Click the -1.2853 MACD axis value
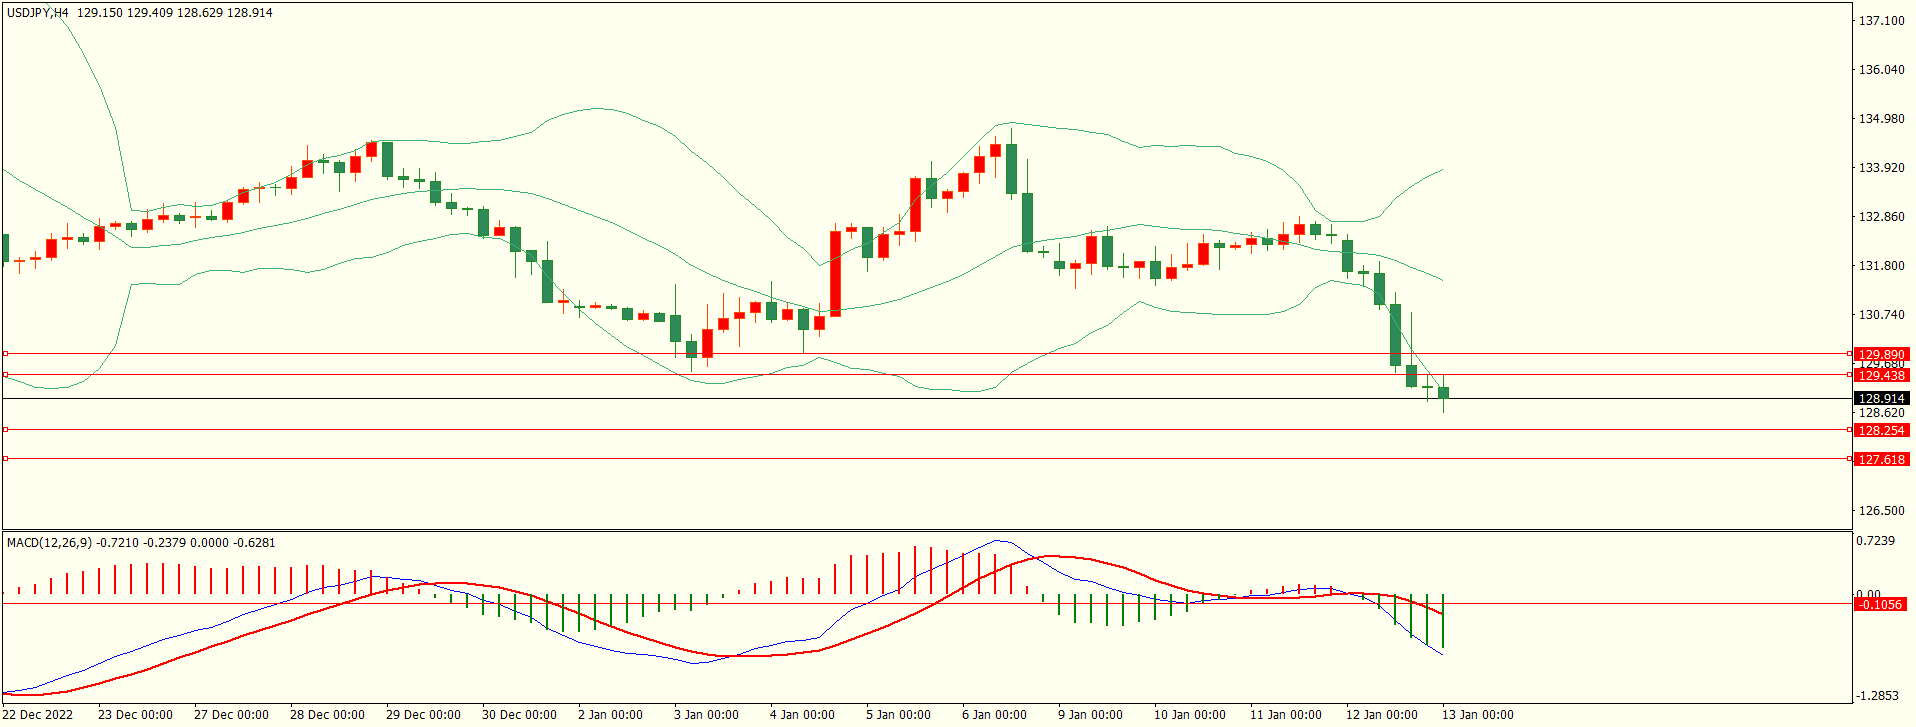 [x=1877, y=696]
